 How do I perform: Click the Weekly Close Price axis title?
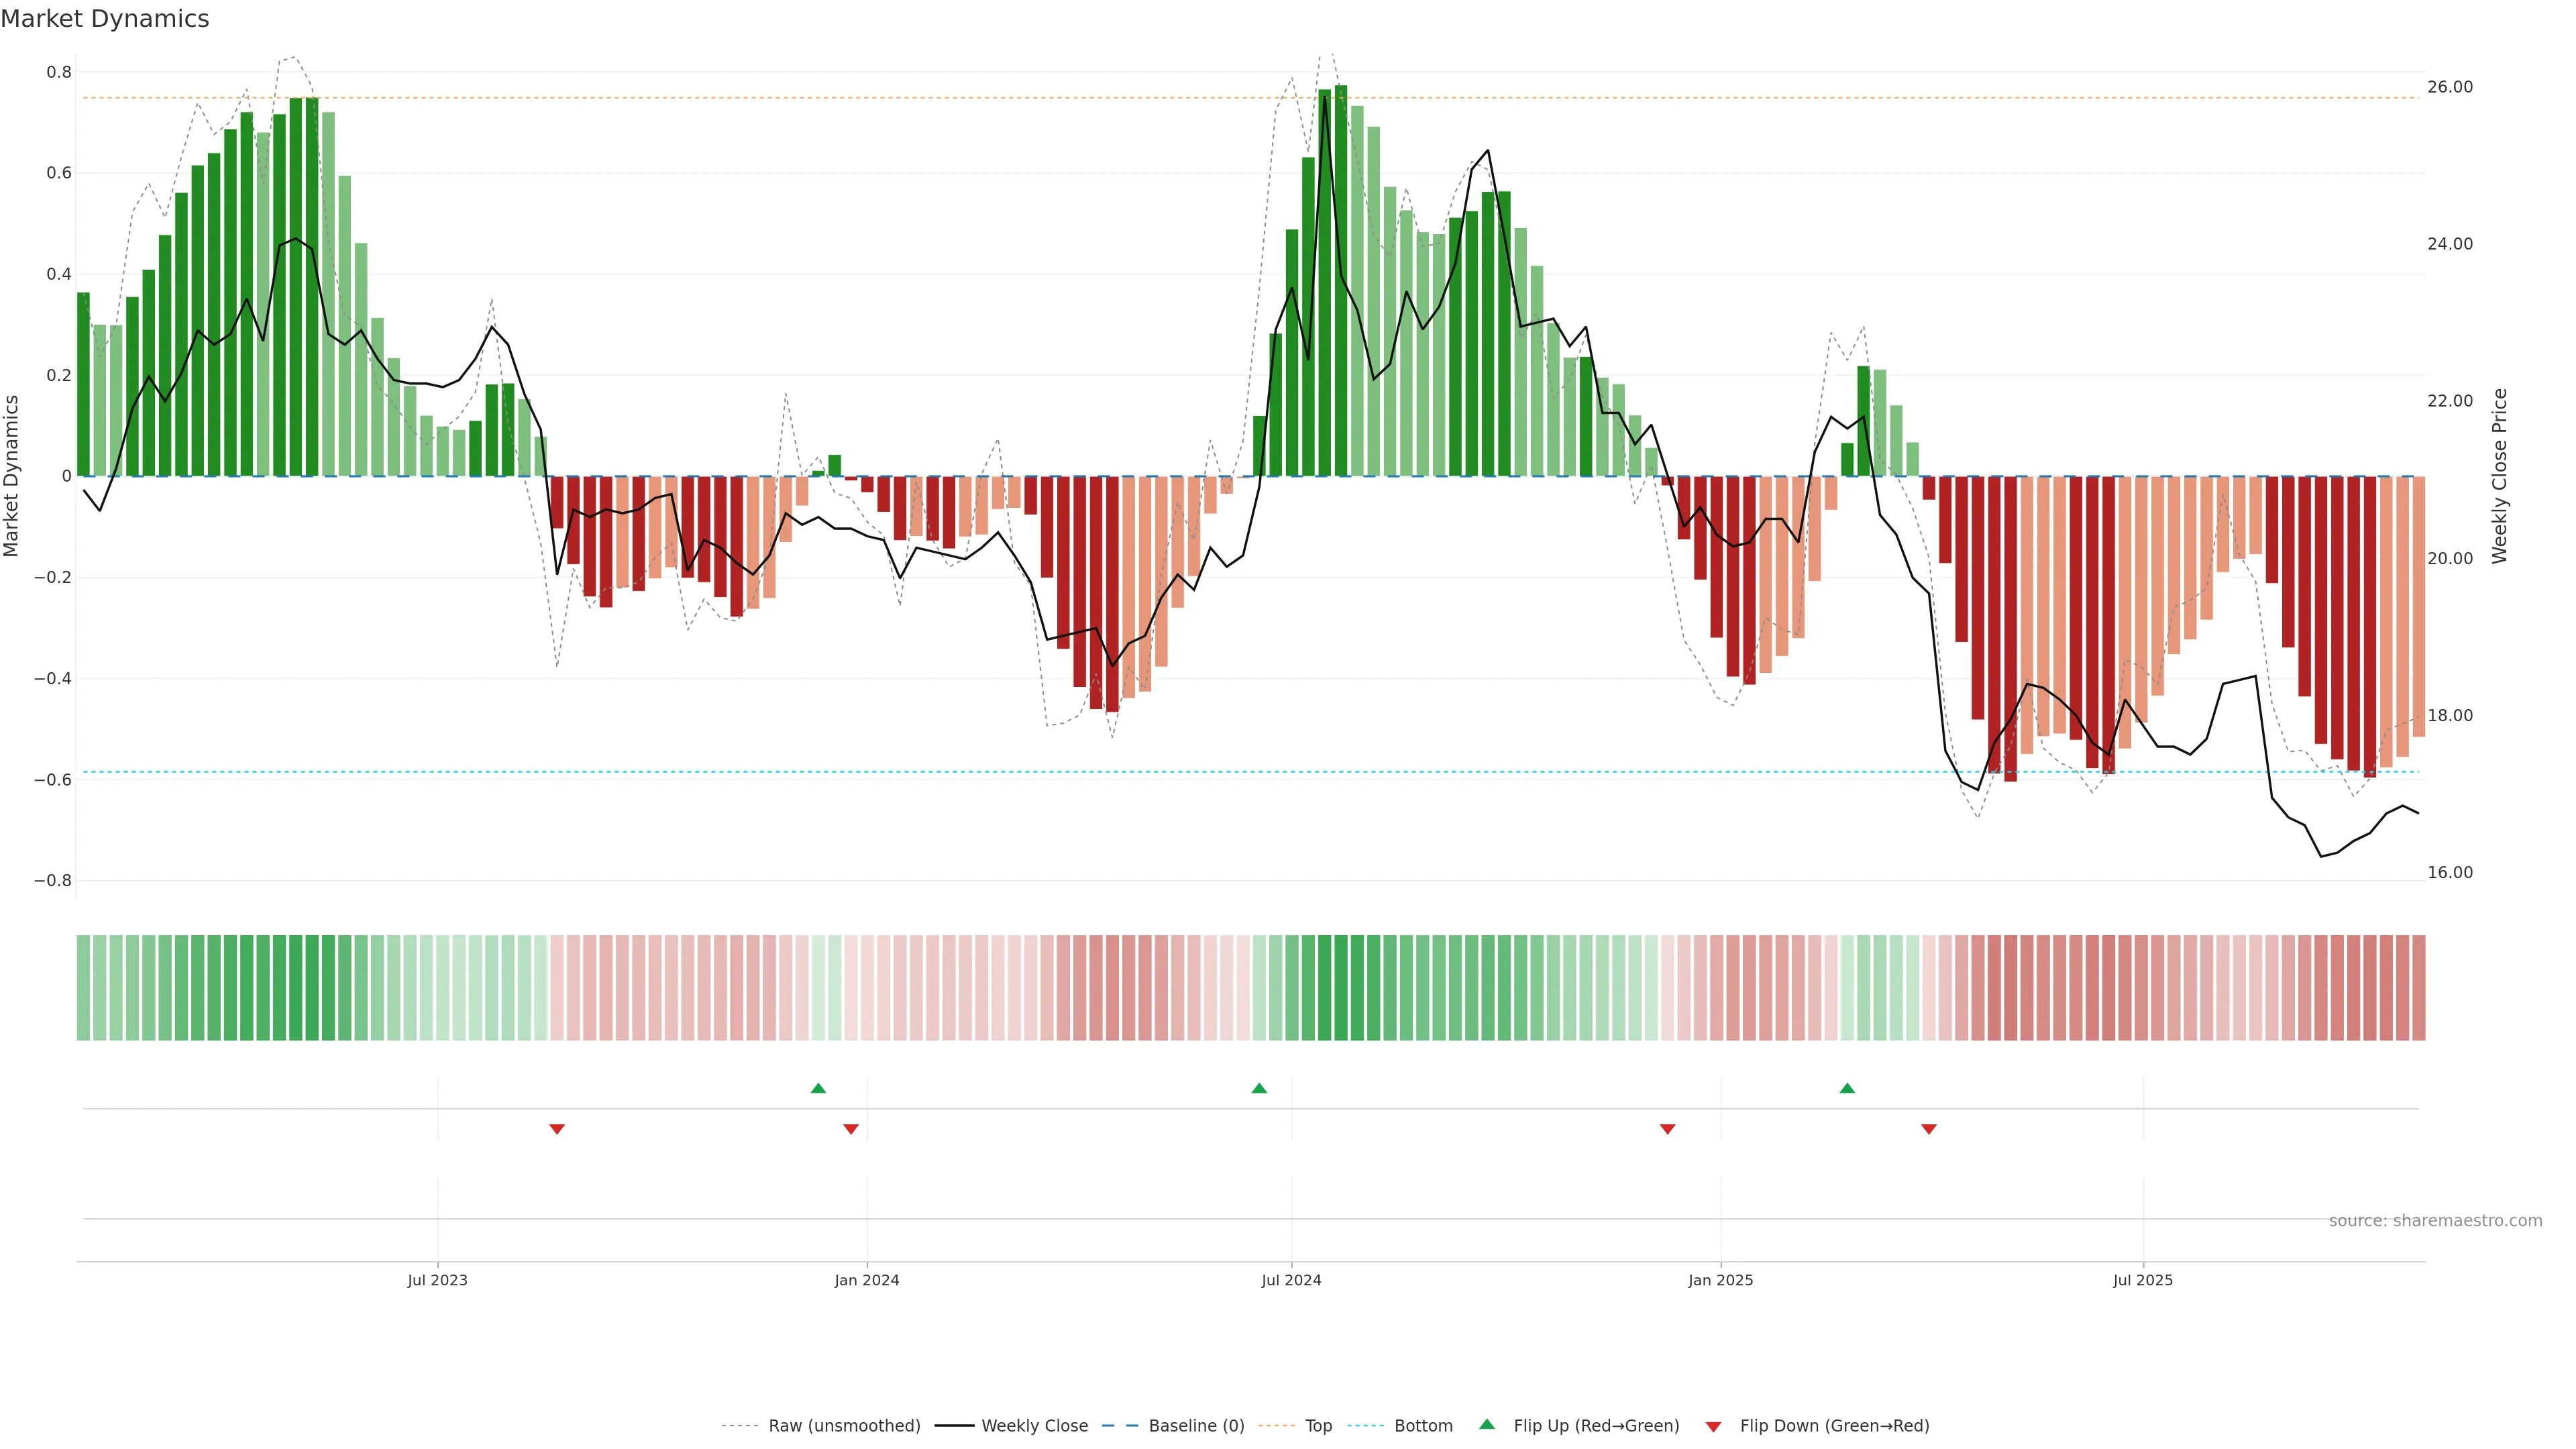pyautogui.click(x=2500, y=476)
